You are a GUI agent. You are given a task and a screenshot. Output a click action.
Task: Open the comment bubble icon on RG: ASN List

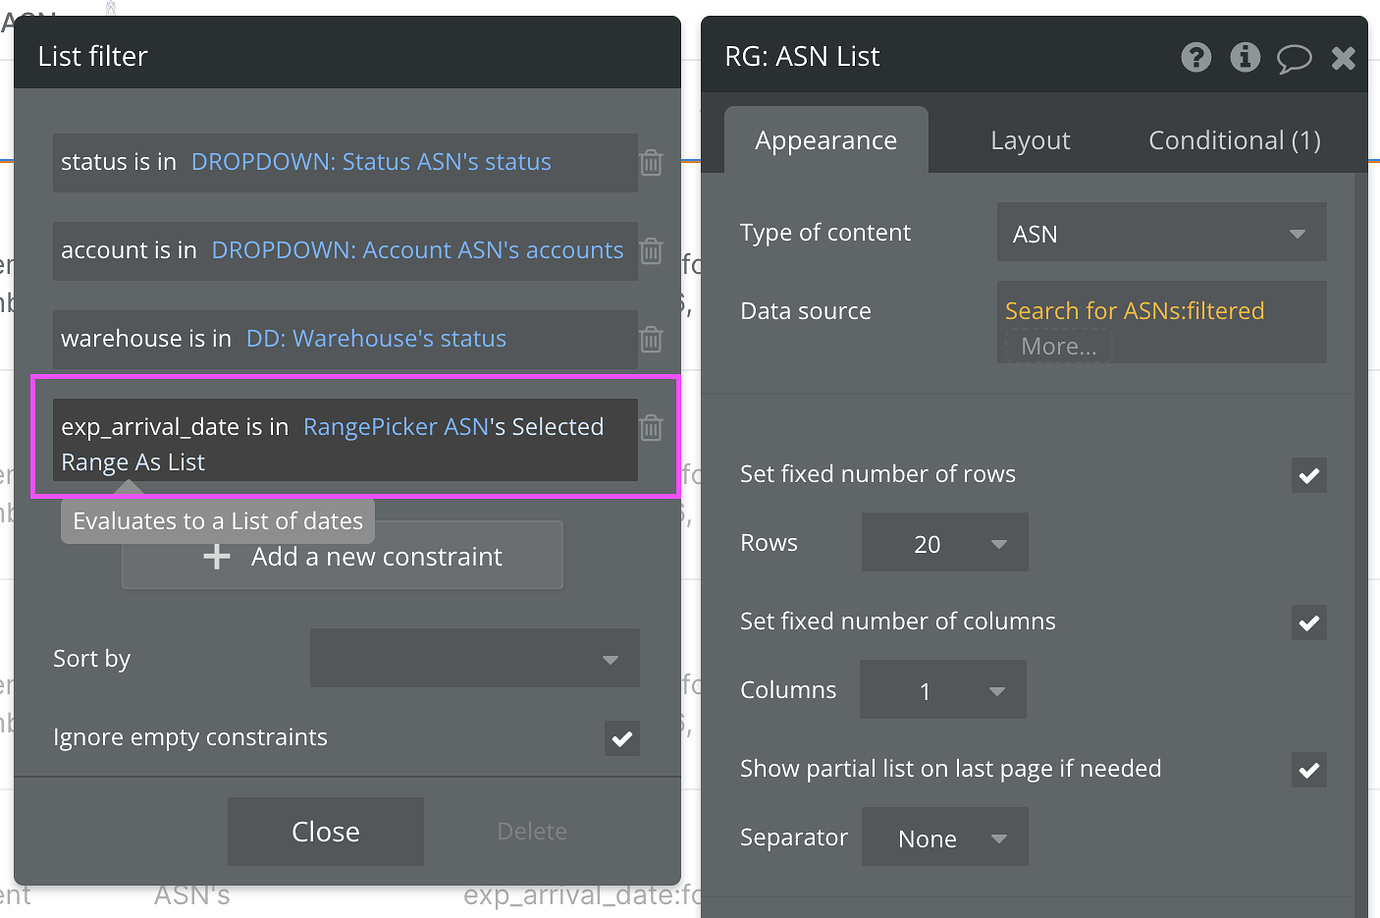click(x=1294, y=59)
